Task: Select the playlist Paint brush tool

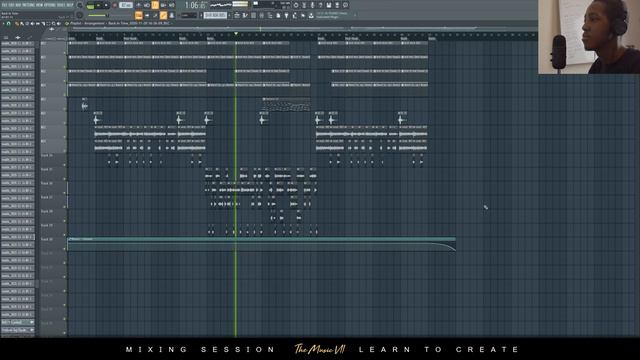Action: 21,24
